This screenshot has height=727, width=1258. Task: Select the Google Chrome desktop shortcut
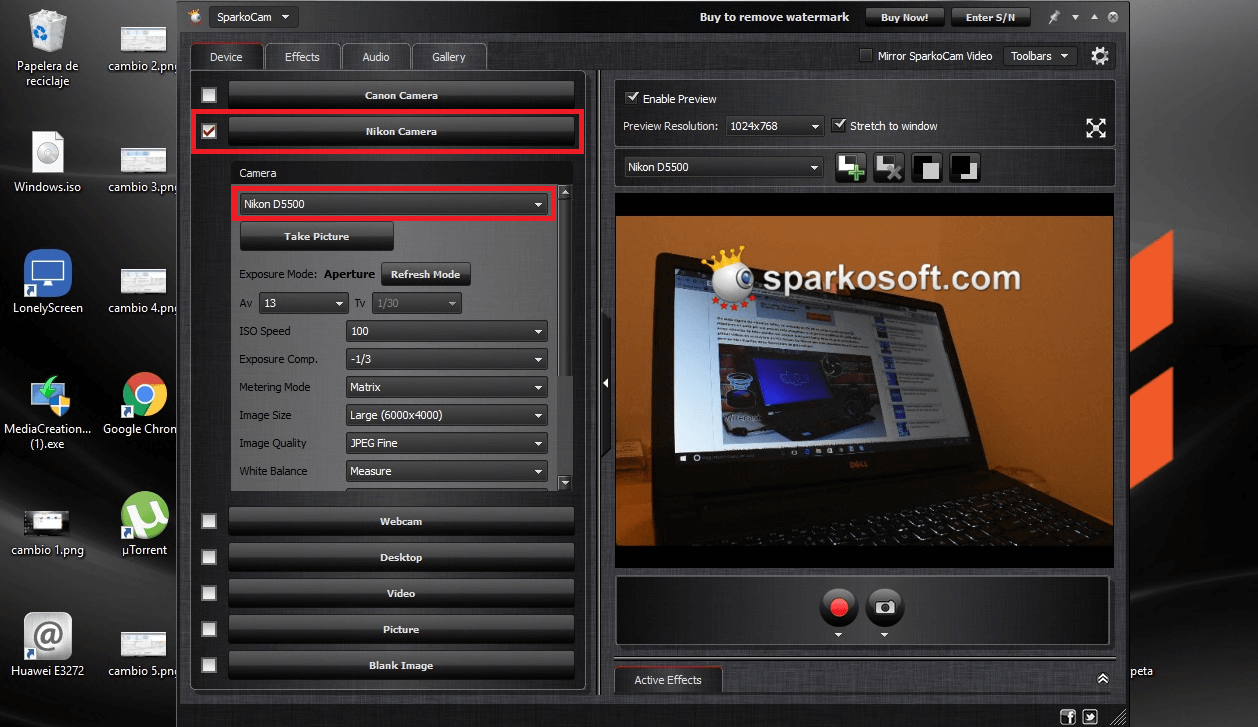pos(144,404)
